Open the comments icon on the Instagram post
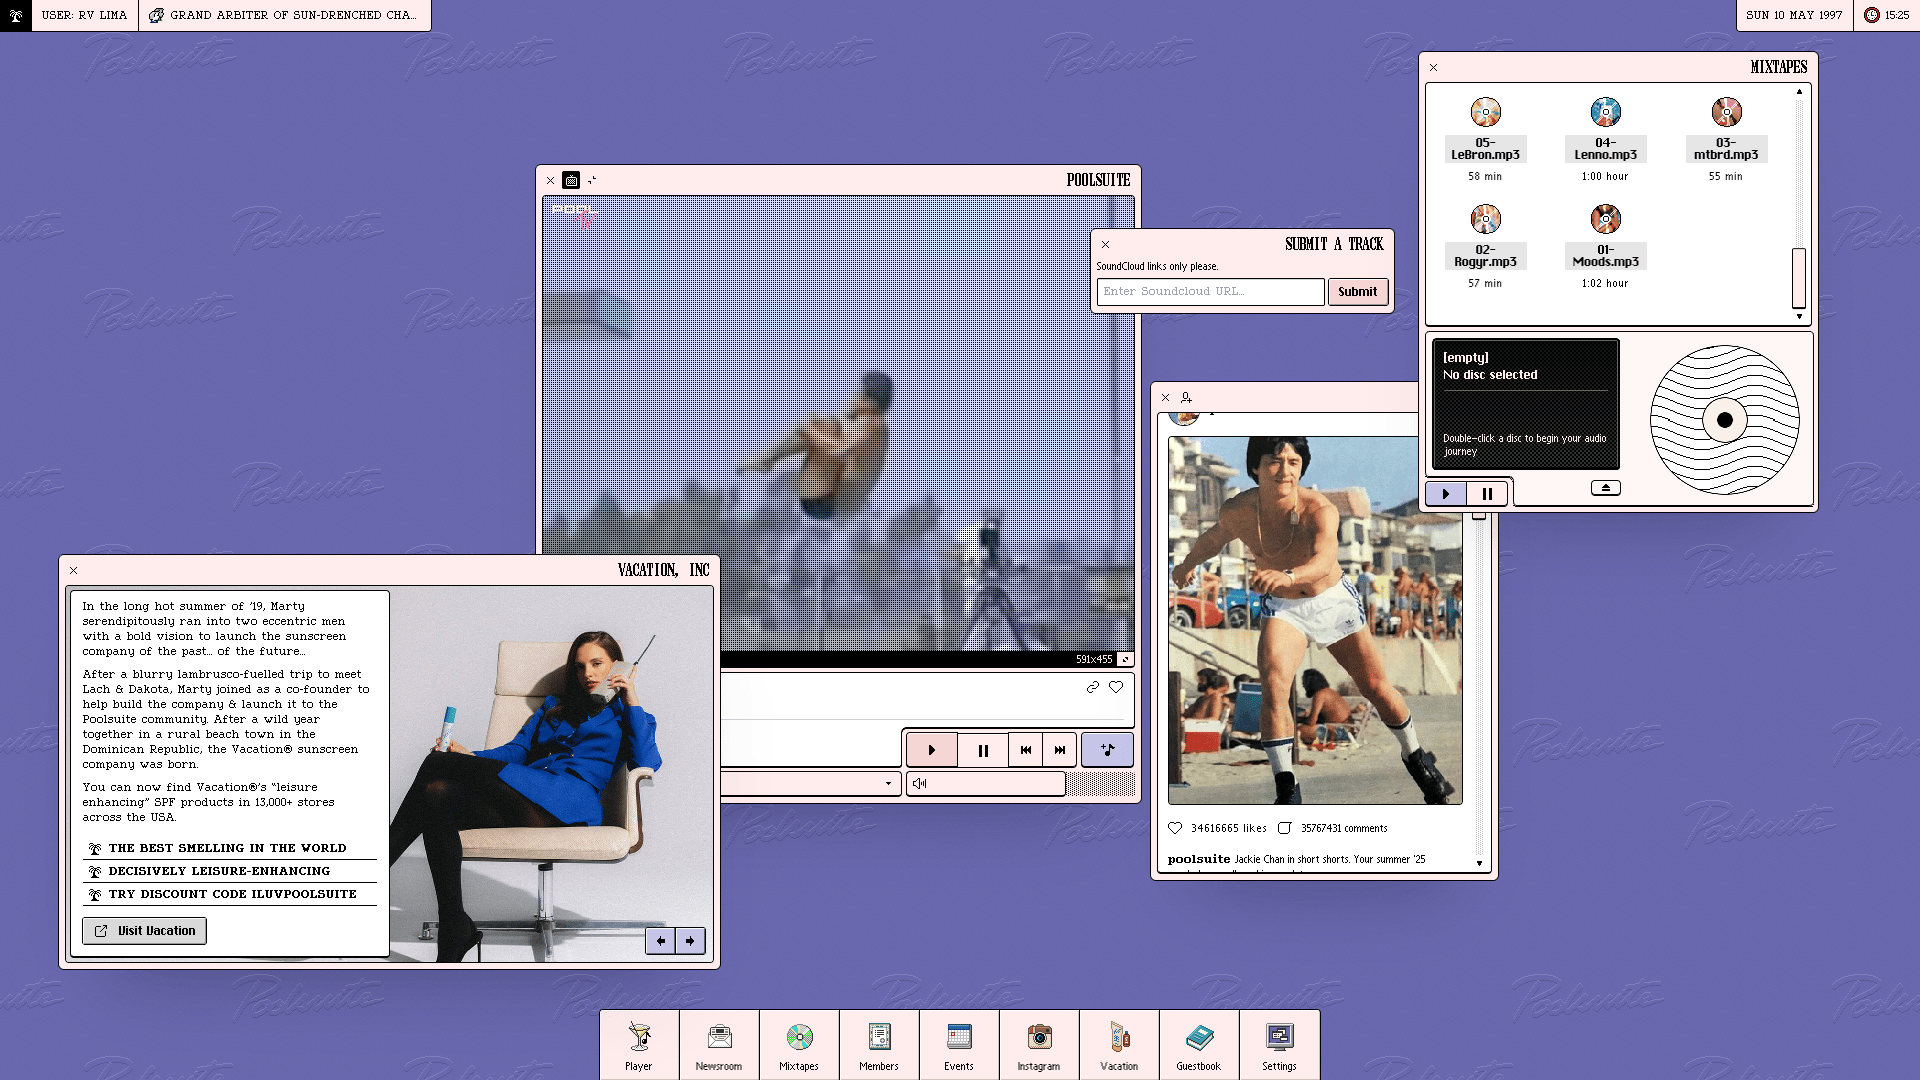This screenshot has width=1920, height=1080. [1285, 828]
